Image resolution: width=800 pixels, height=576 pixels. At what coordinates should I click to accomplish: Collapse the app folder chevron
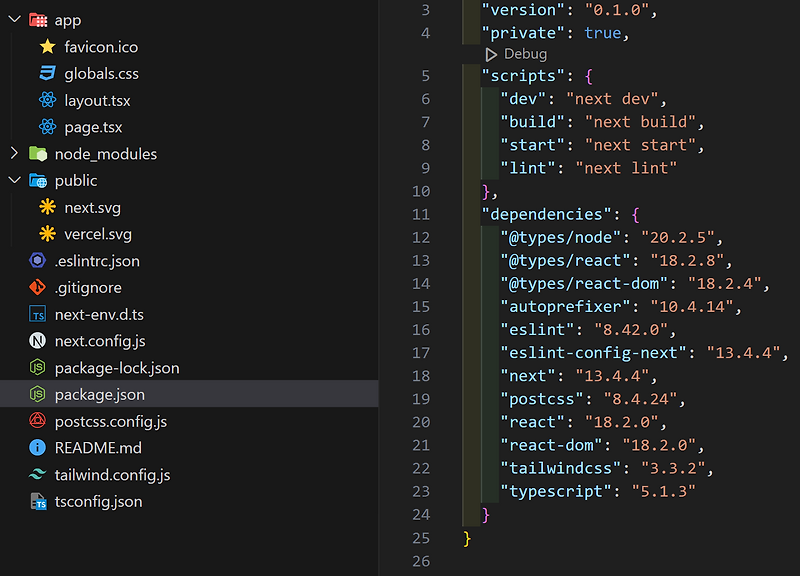tap(15, 19)
